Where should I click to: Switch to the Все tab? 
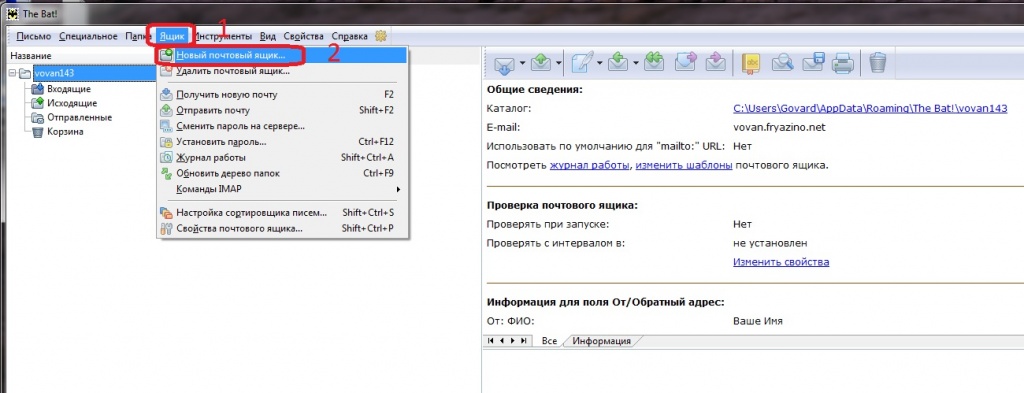(x=549, y=341)
